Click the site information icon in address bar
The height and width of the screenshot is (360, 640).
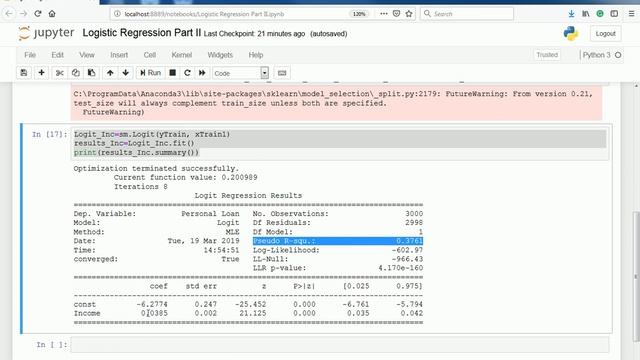pos(117,13)
